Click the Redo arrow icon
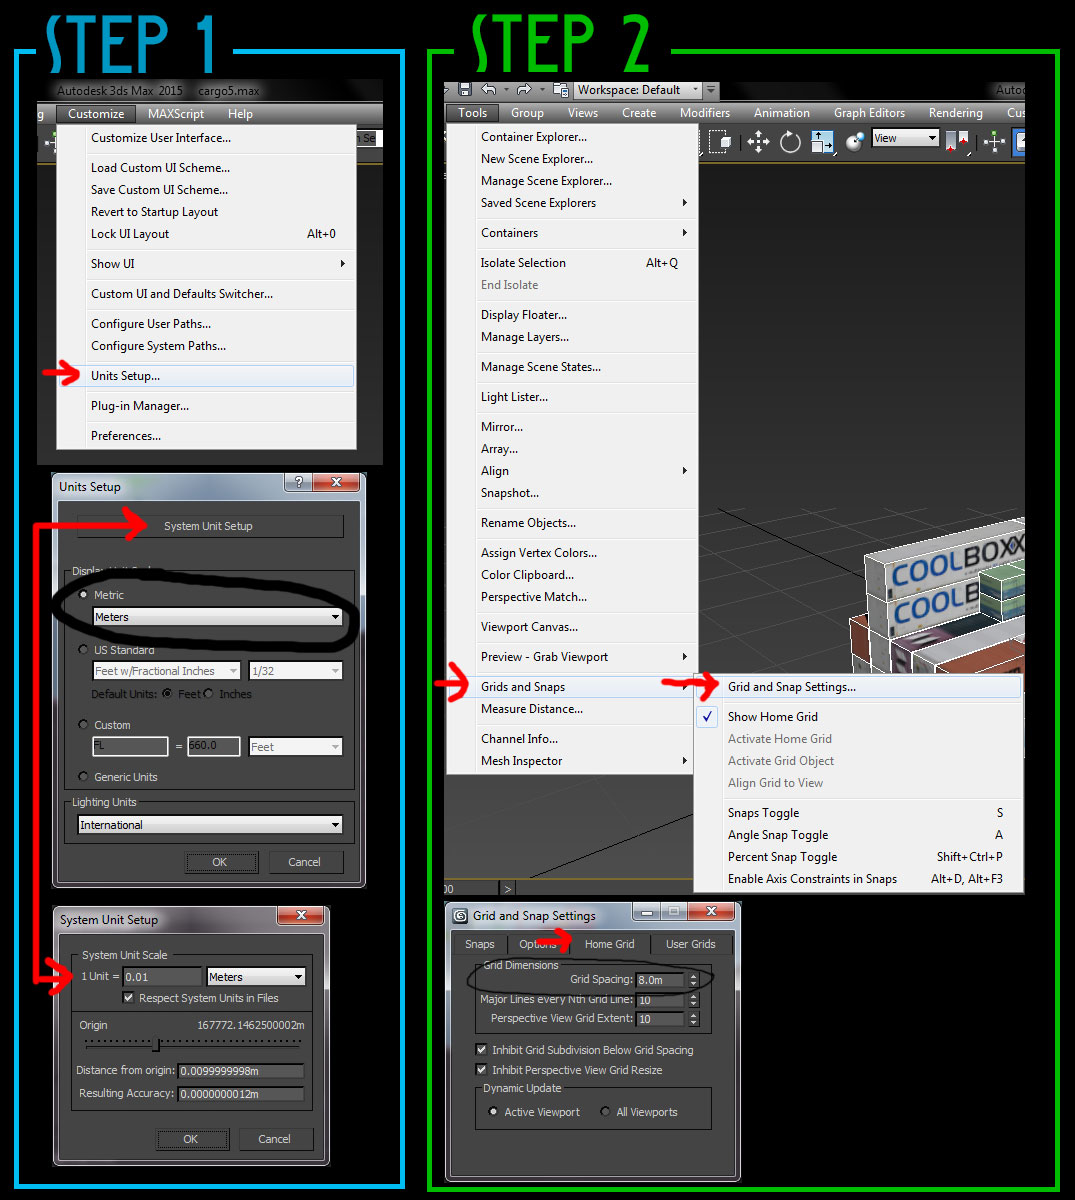 [523, 90]
